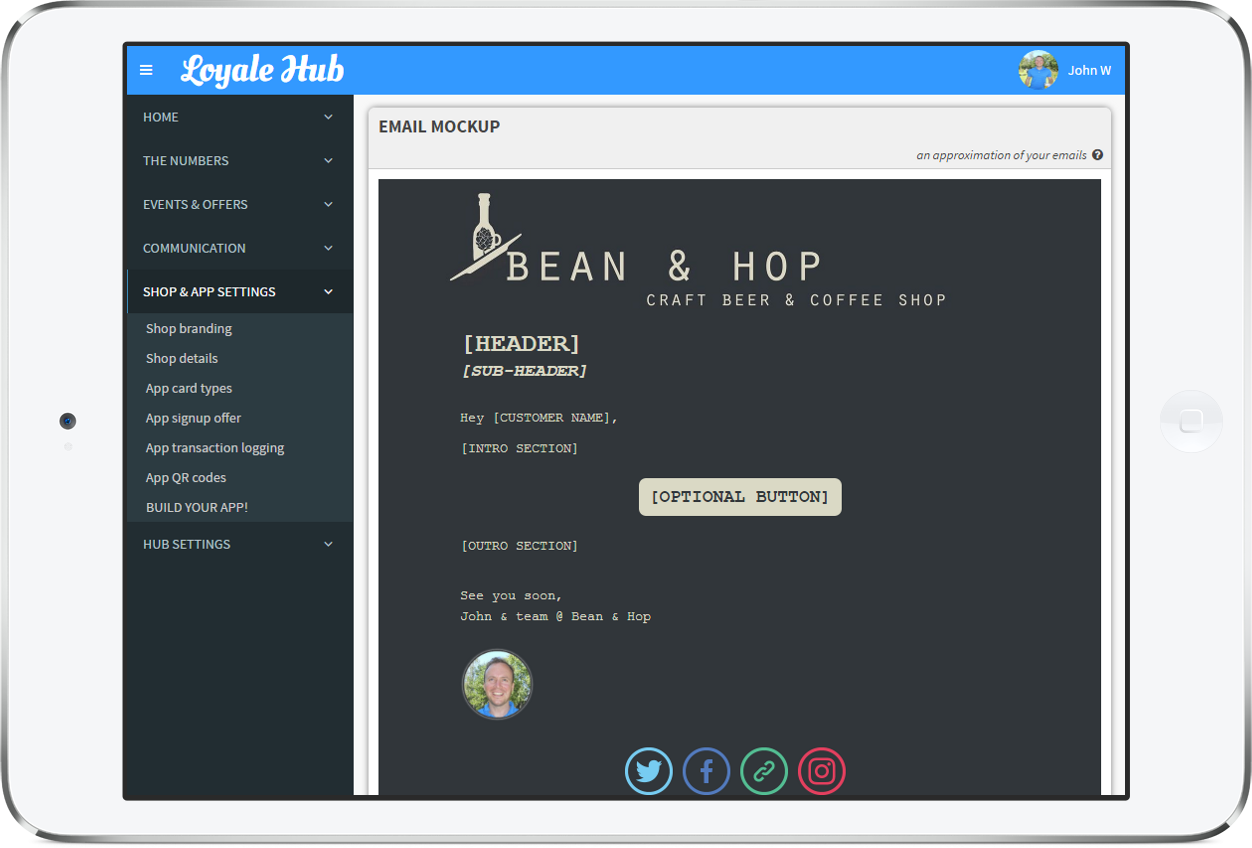Click the green link chain icon
1252x848 pixels.
coord(764,771)
